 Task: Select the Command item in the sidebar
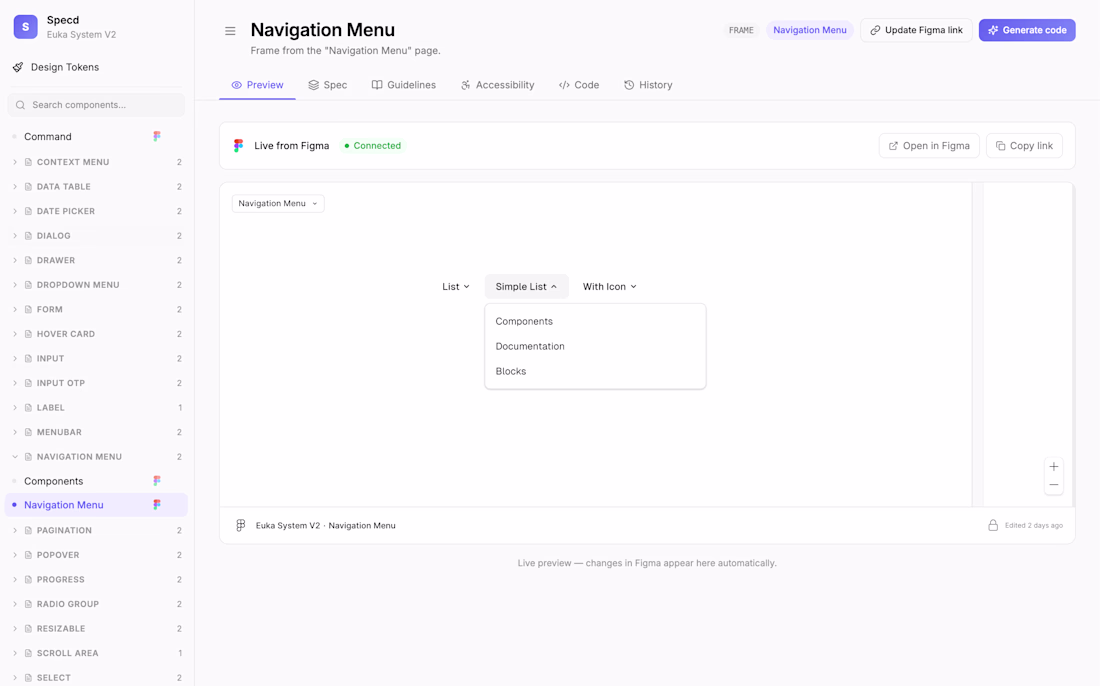pos(96,136)
